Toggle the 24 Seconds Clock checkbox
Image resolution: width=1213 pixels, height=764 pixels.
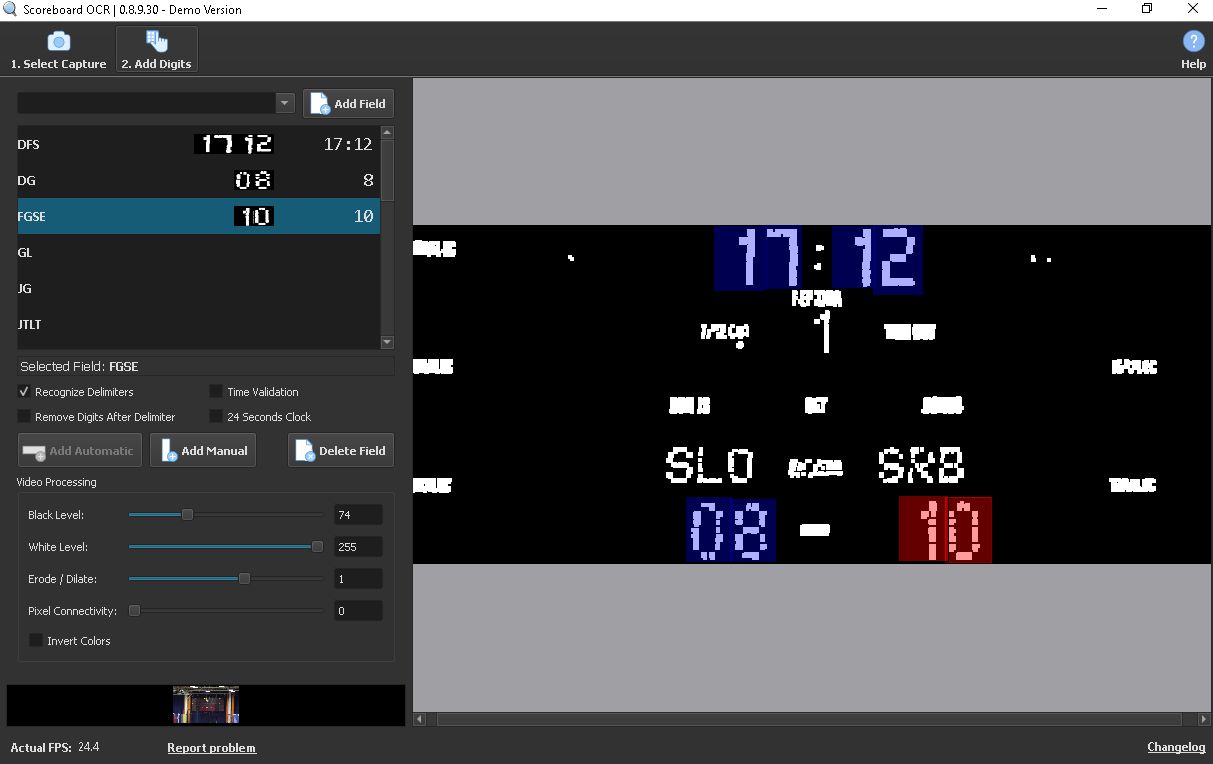point(216,417)
